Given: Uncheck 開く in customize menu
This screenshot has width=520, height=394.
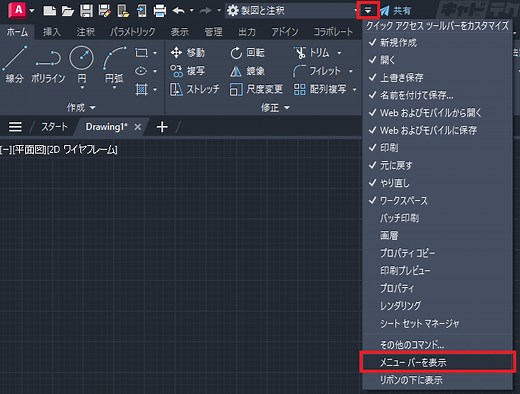Looking at the screenshot, I should pos(437,60).
